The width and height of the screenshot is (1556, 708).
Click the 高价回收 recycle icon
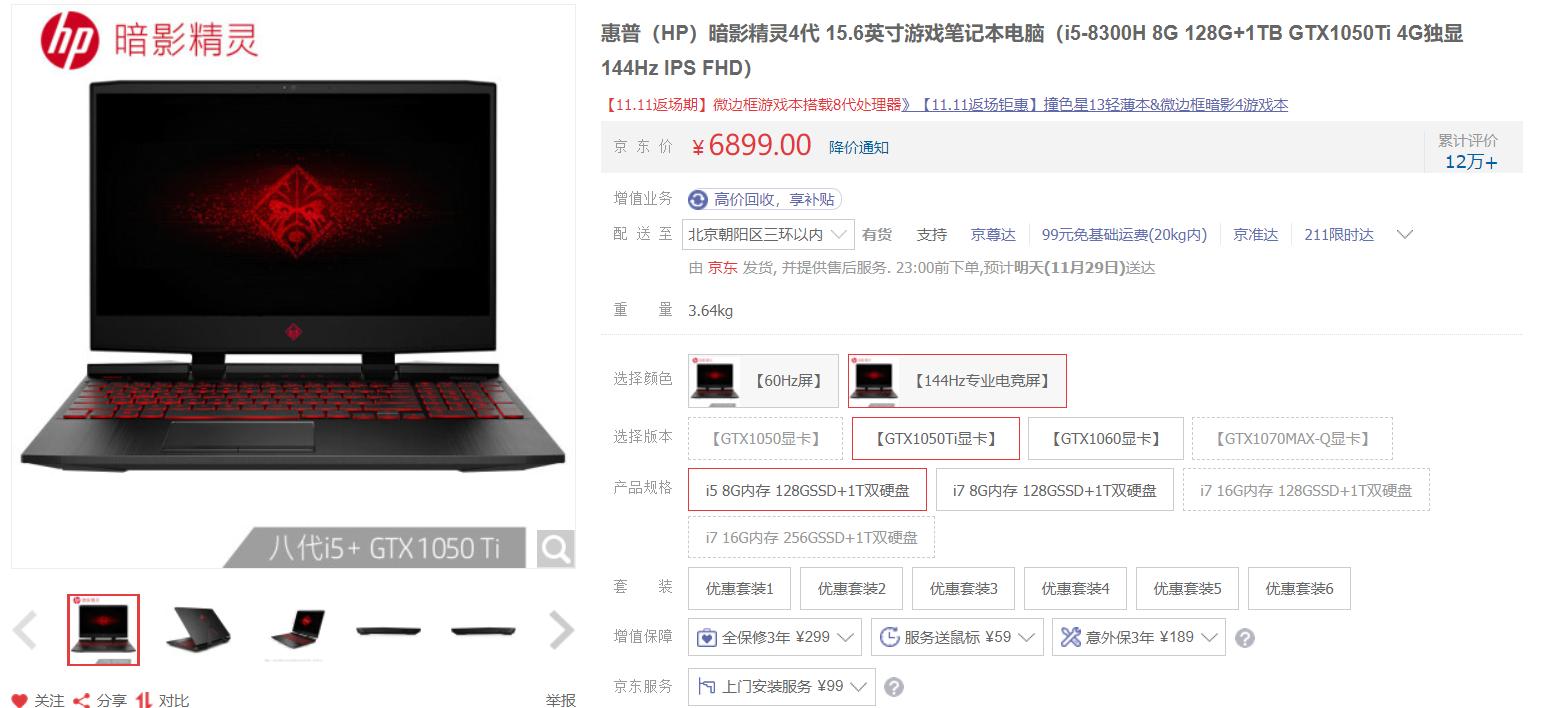coord(698,199)
